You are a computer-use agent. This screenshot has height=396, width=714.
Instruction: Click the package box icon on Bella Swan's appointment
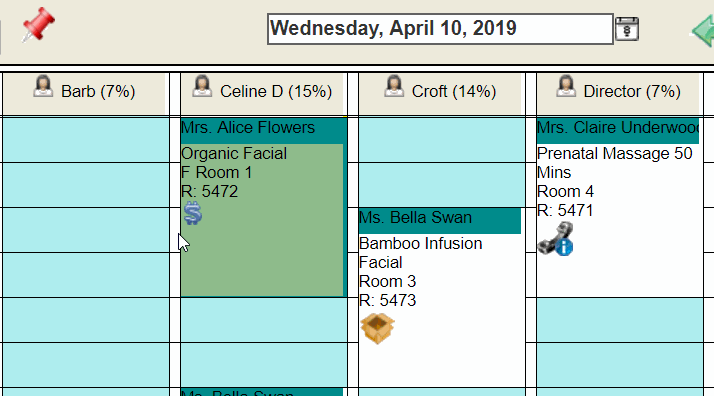[x=377, y=328]
